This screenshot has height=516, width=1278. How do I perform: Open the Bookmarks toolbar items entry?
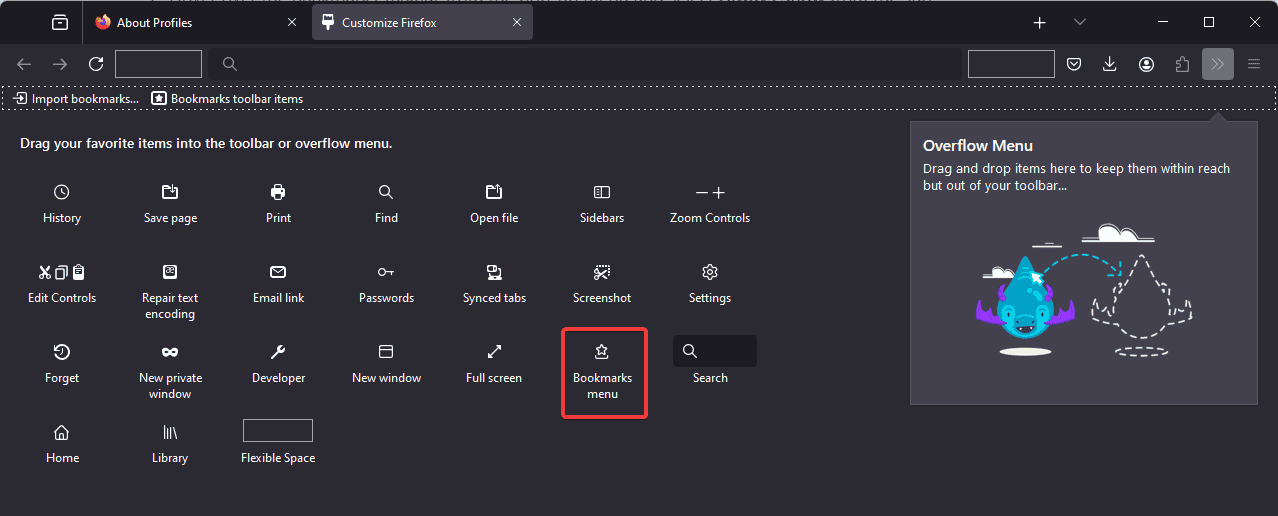(x=227, y=99)
